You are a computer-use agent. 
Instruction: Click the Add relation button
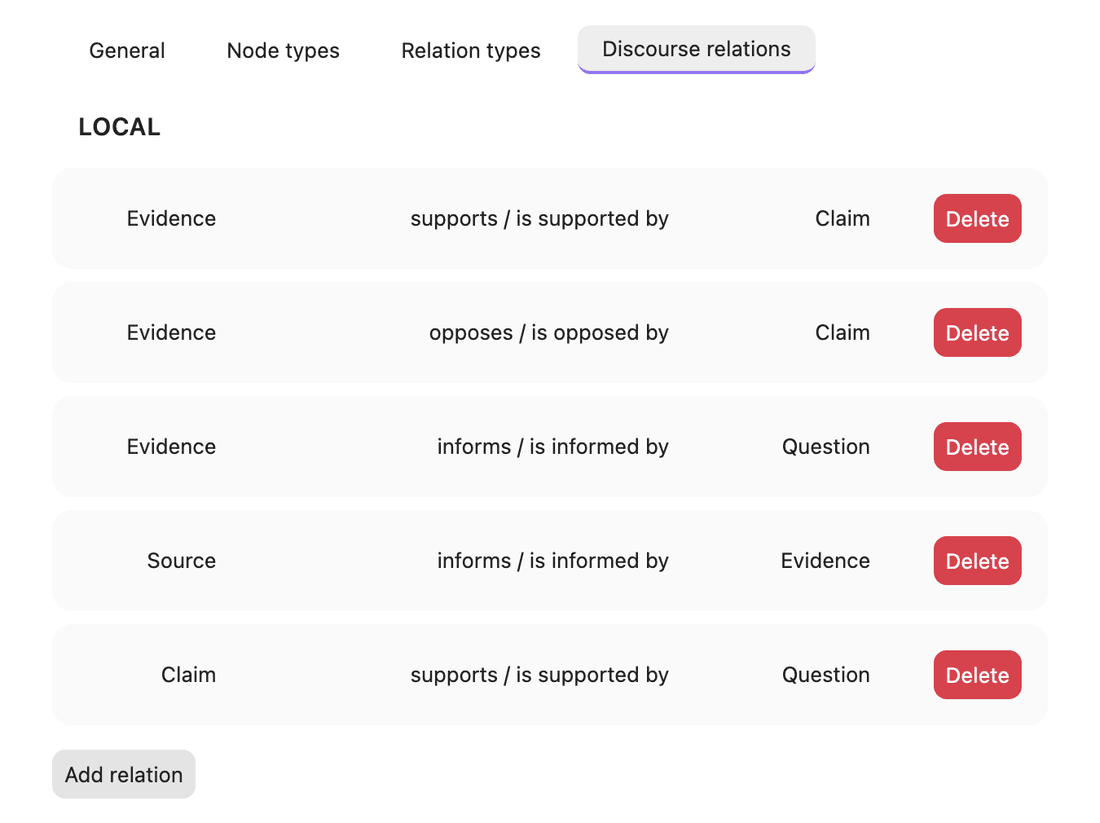point(123,775)
